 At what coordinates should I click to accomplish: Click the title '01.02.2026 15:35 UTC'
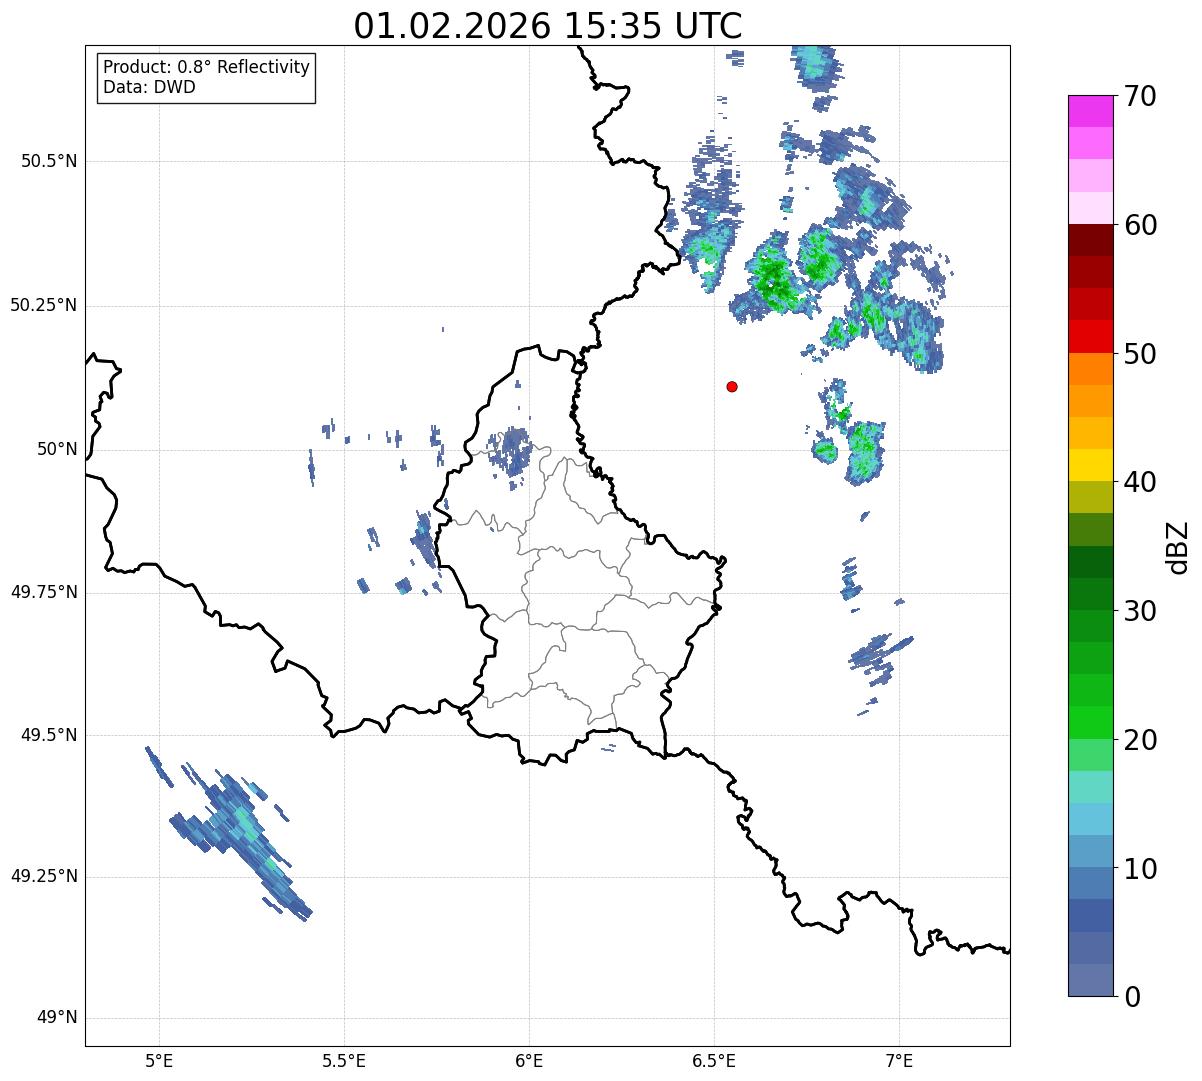[548, 26]
